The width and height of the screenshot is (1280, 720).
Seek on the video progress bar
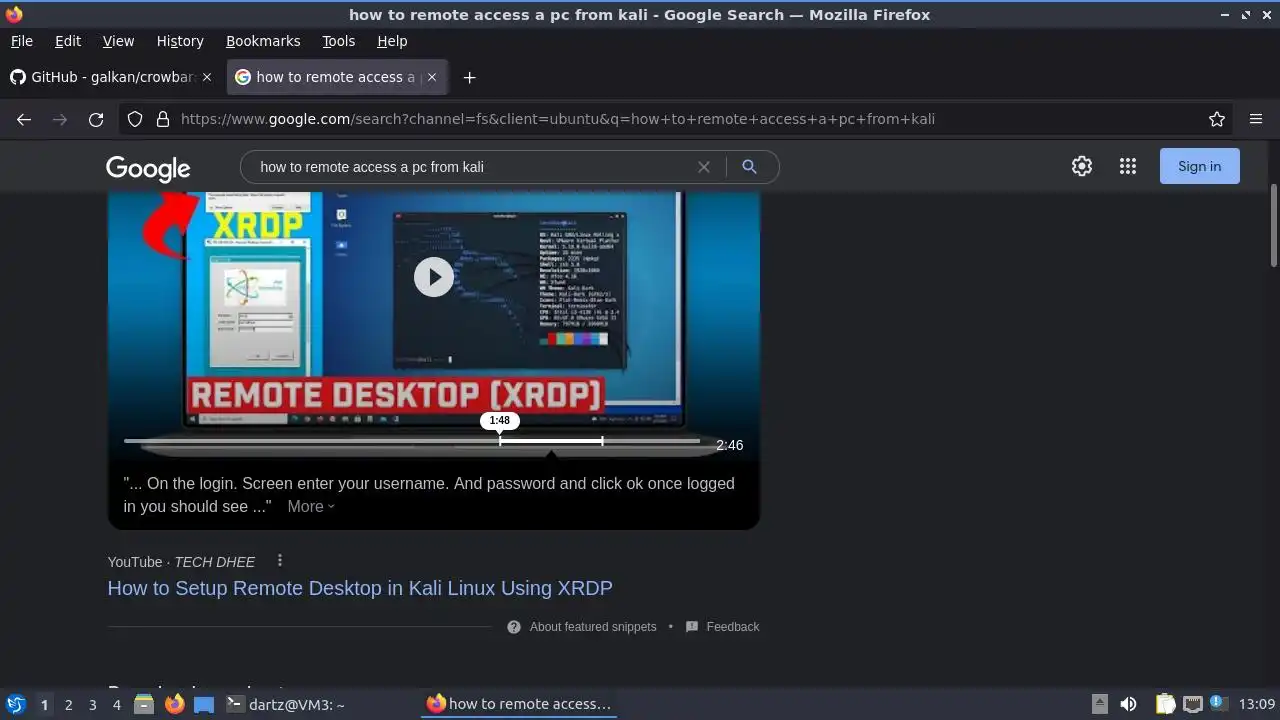(x=412, y=441)
